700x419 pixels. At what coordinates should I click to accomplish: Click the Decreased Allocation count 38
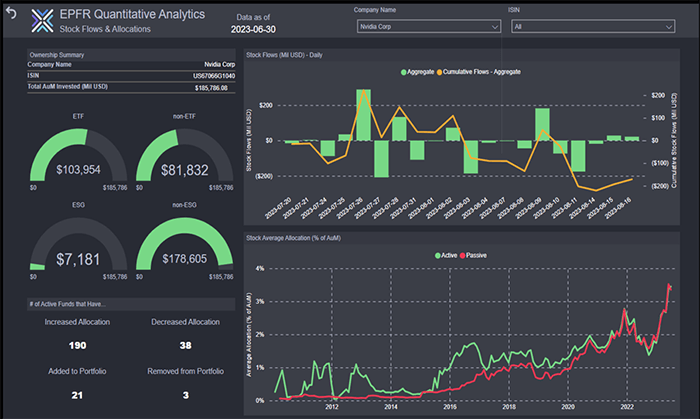[x=185, y=345]
